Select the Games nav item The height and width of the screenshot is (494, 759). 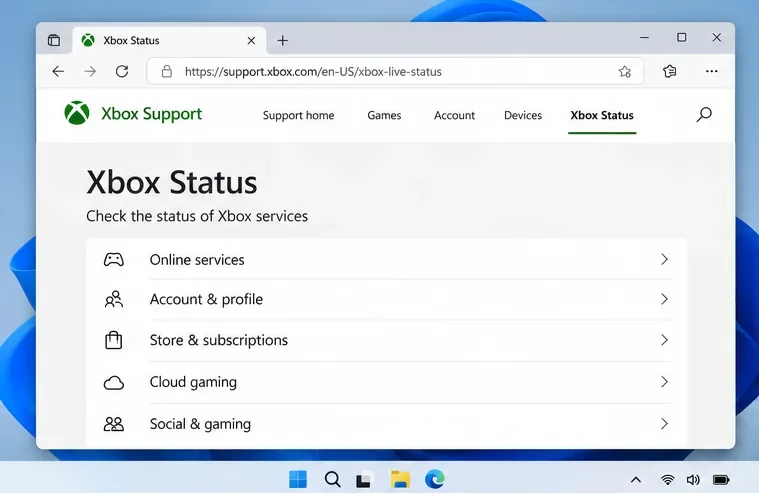[x=384, y=115]
